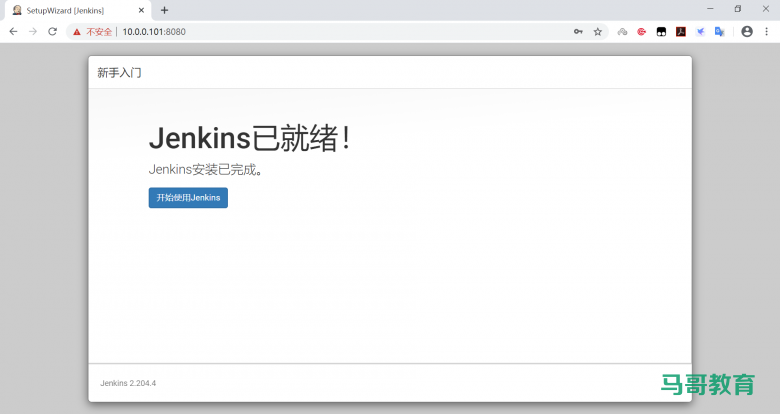780x414 pixels.
Task: Click the Jenkins 2.204.4 version text
Action: [x=128, y=383]
